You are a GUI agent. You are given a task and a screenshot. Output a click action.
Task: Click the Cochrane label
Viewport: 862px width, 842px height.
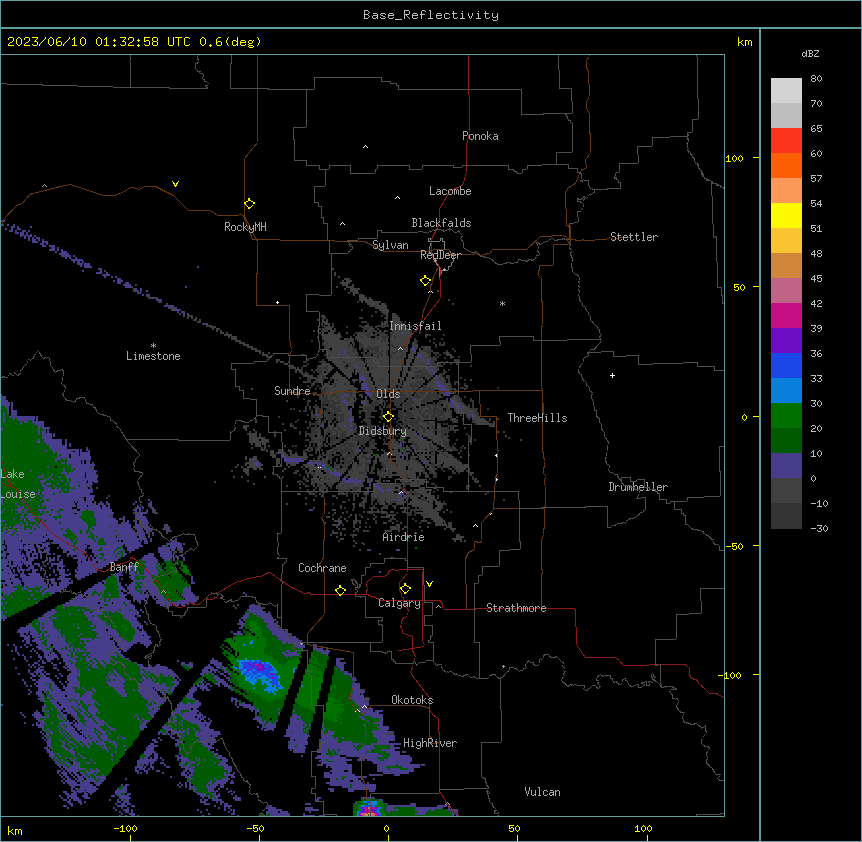pos(322,568)
